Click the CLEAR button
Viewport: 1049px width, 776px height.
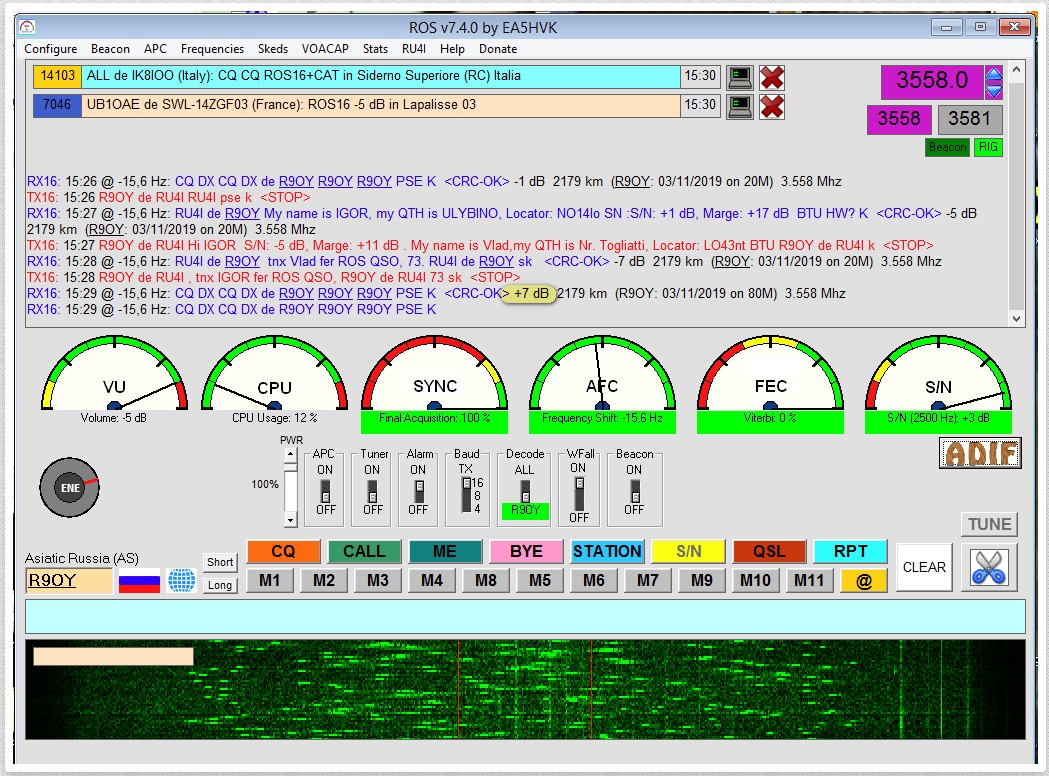(924, 567)
